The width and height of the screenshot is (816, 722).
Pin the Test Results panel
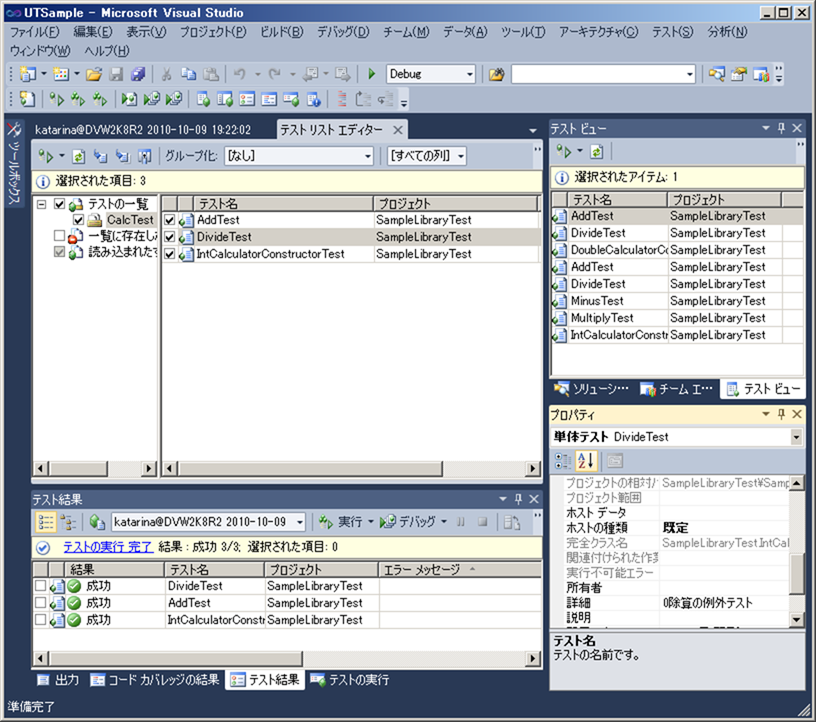(x=518, y=499)
